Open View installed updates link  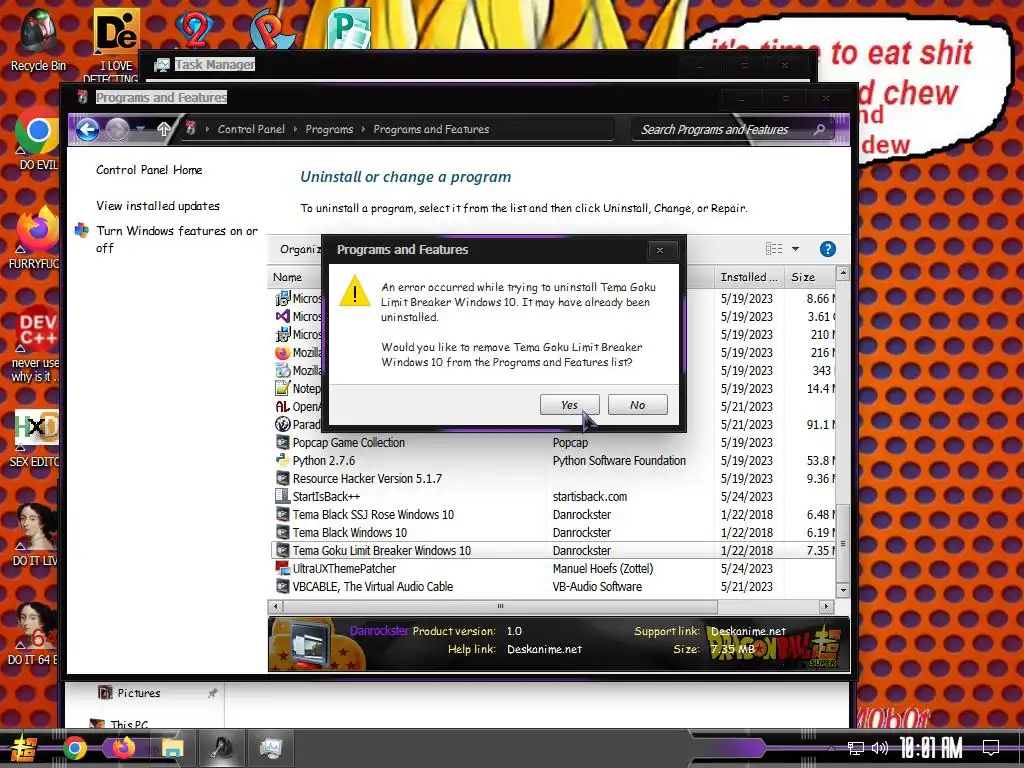pos(158,206)
